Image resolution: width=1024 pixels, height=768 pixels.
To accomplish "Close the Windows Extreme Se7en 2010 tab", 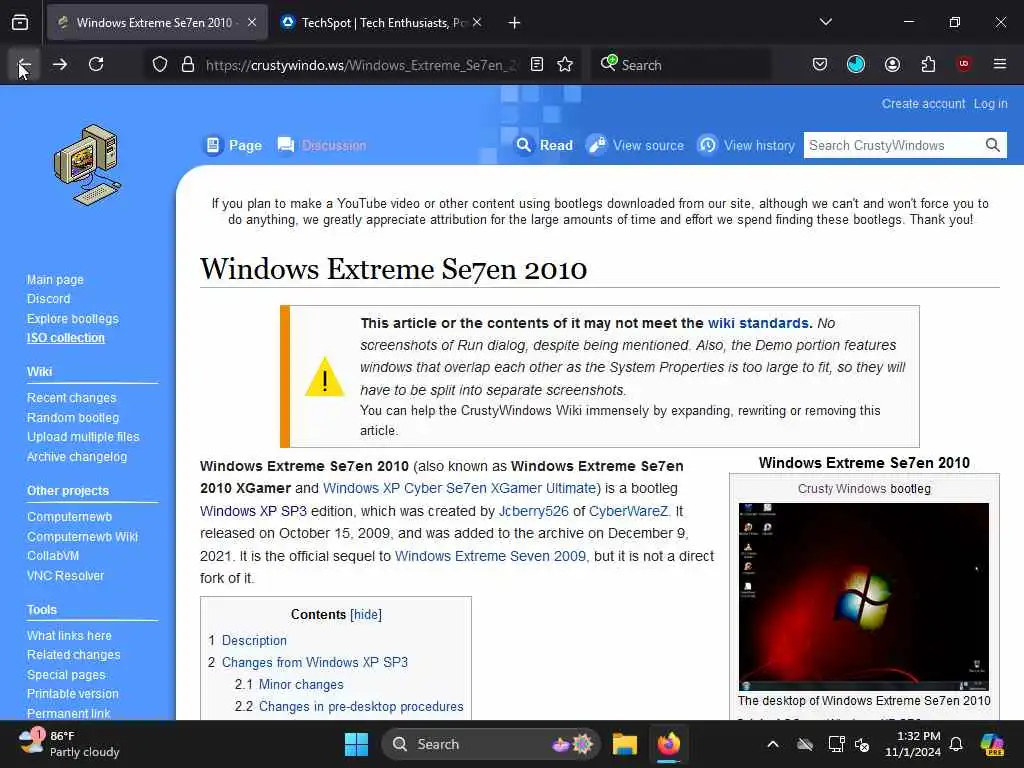I will 252,23.
